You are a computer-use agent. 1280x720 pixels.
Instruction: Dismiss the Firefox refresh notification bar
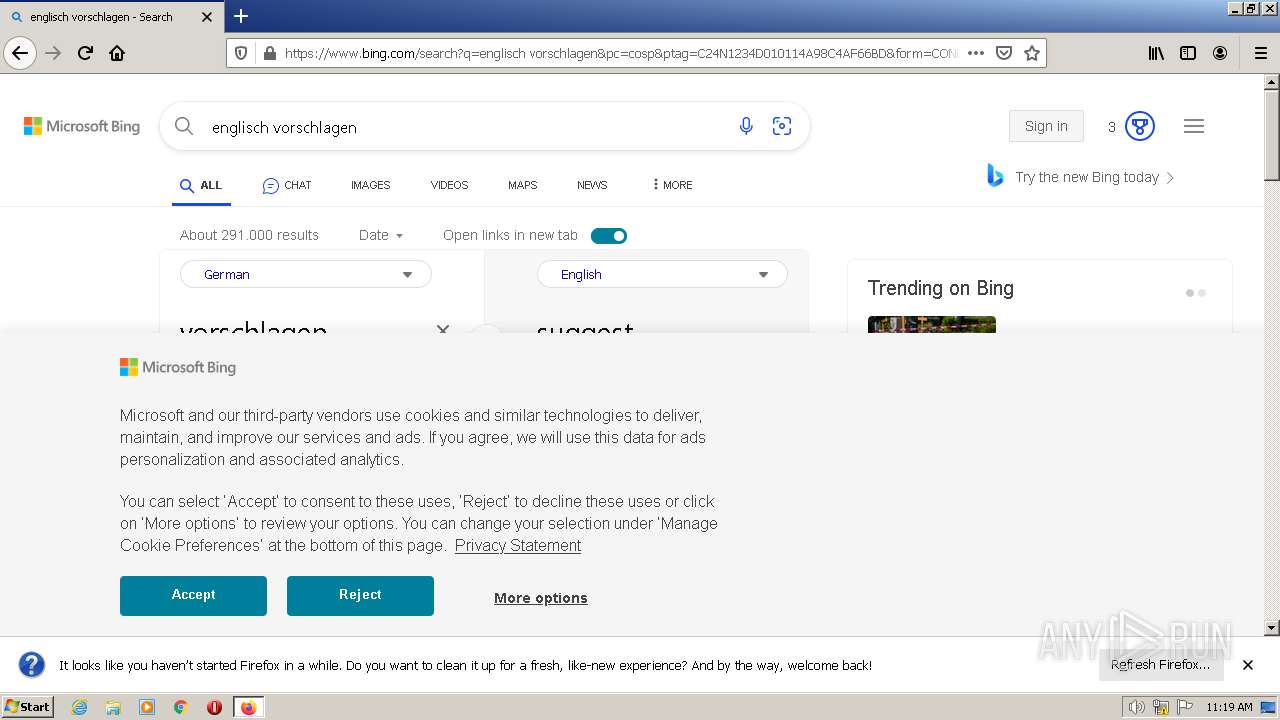(x=1248, y=665)
